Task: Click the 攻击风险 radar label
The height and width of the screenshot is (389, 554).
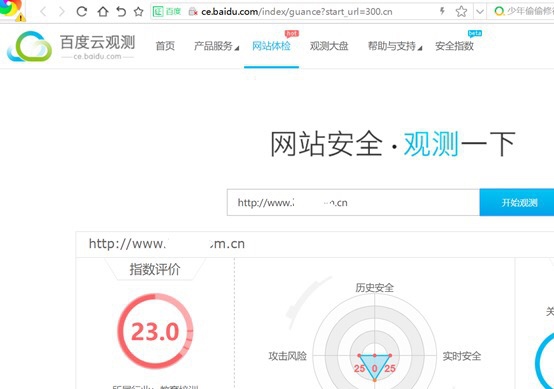Action: (x=288, y=356)
